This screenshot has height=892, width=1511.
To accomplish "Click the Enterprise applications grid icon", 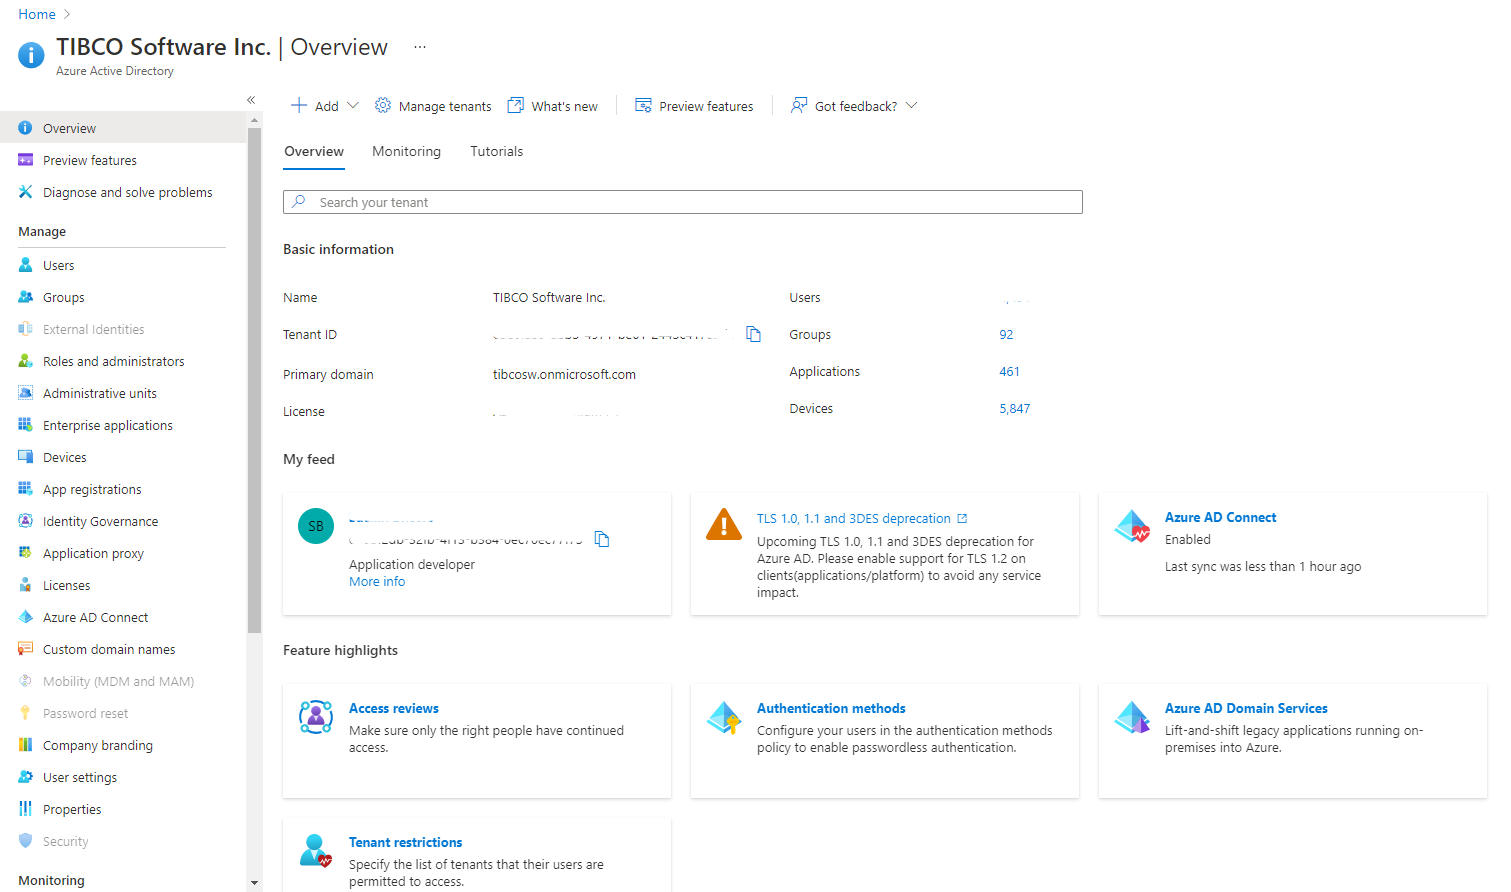I will (26, 425).
